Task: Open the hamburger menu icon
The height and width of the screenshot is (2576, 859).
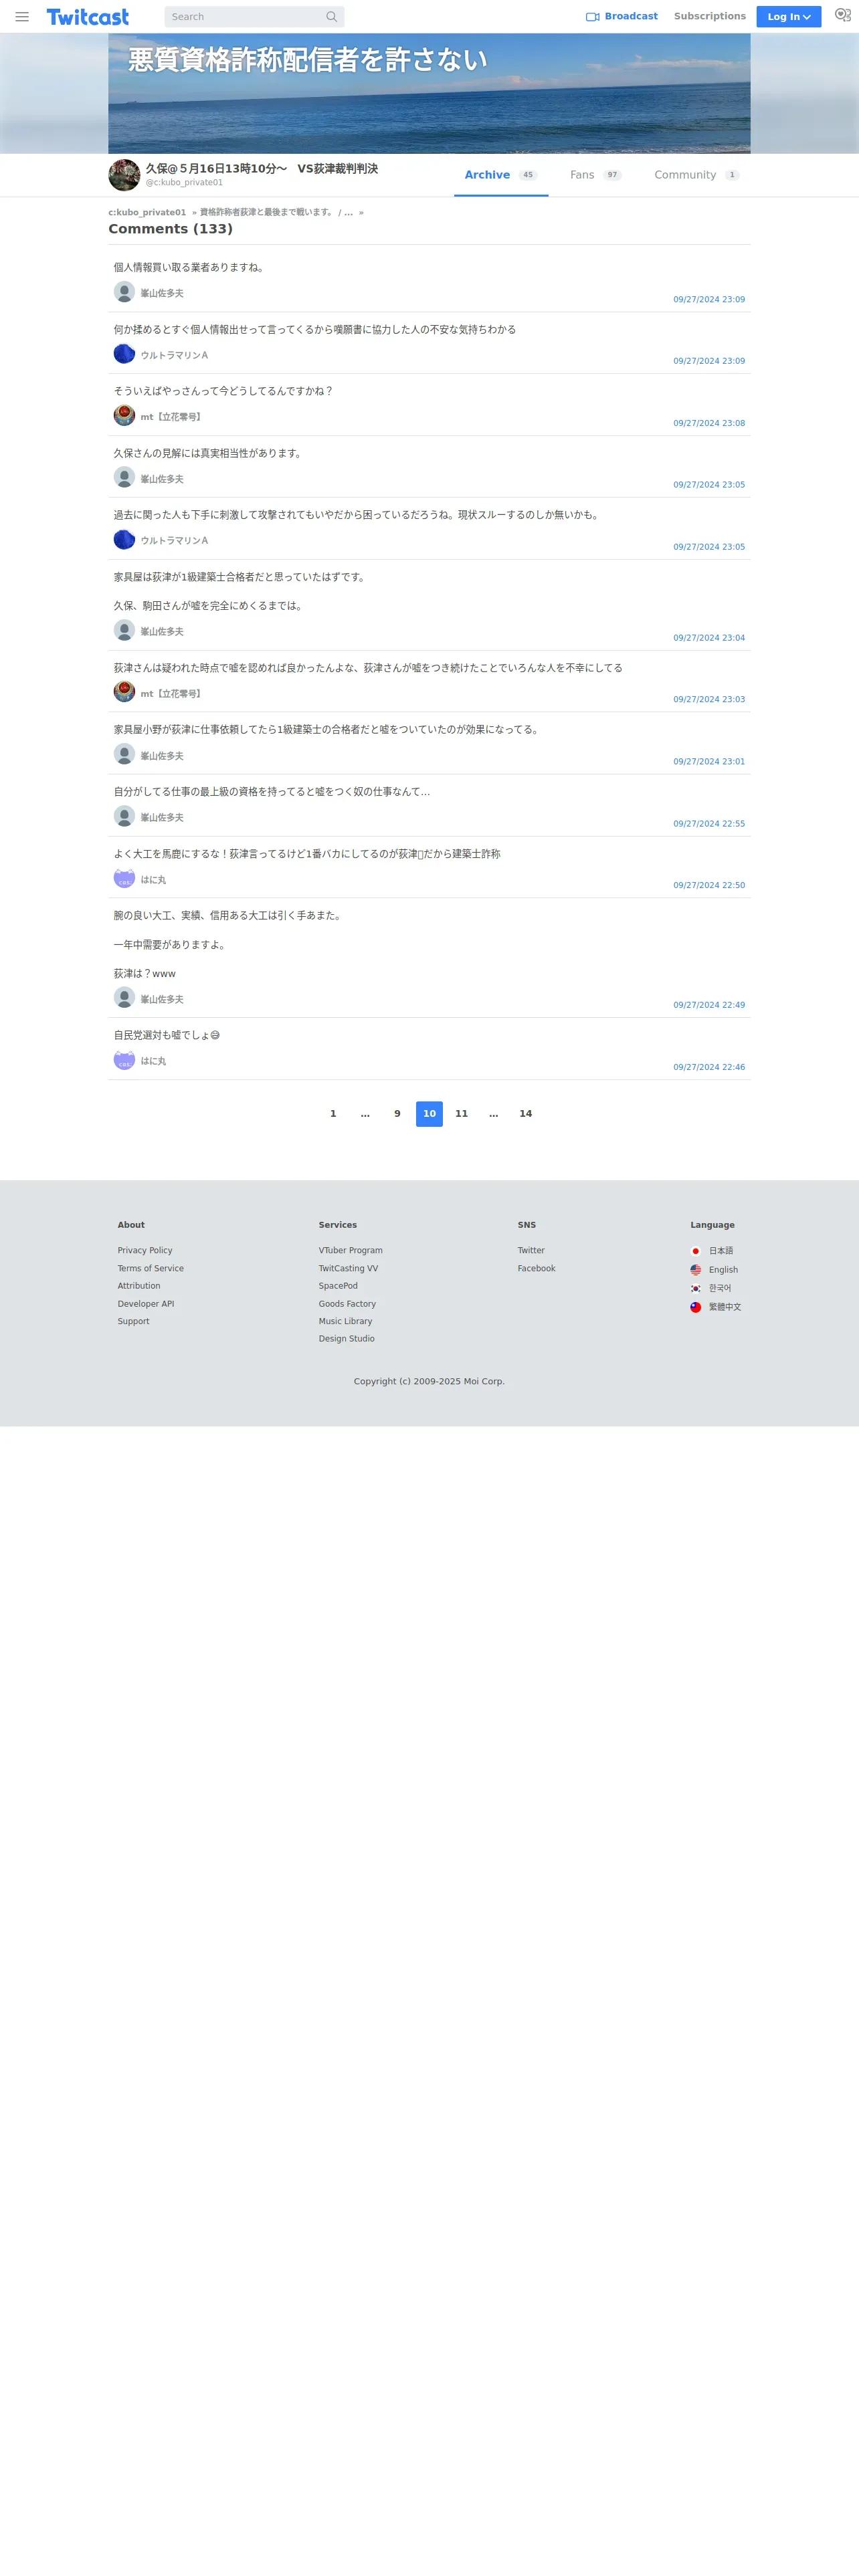Action: pos(22,17)
